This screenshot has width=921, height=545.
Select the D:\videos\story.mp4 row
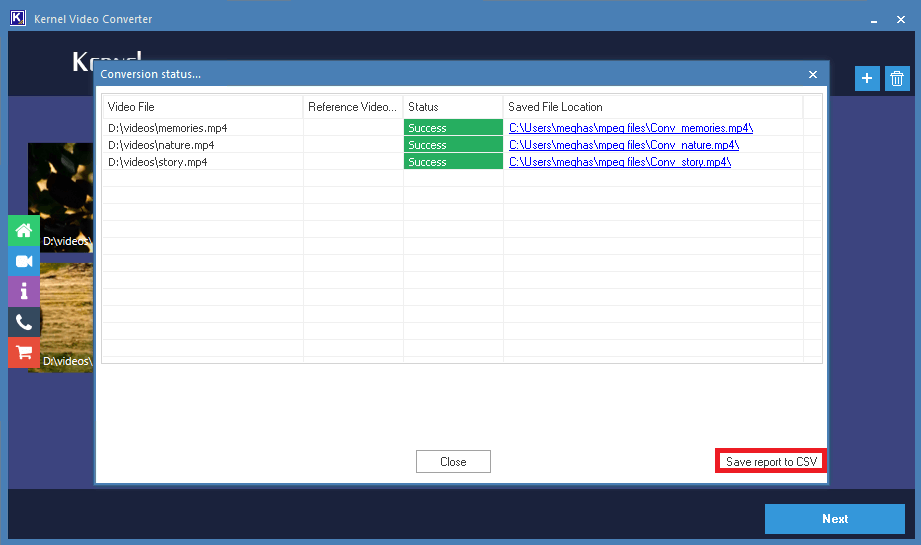pos(461,162)
